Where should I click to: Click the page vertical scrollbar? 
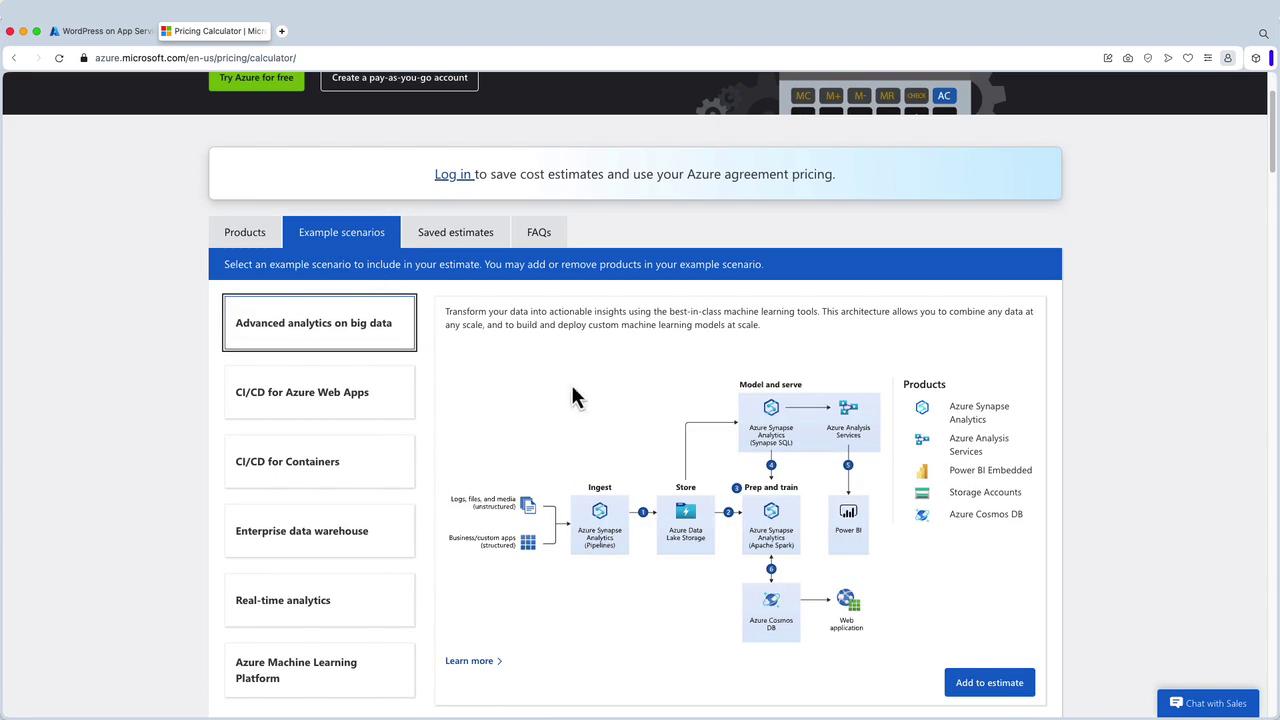tap(1273, 130)
